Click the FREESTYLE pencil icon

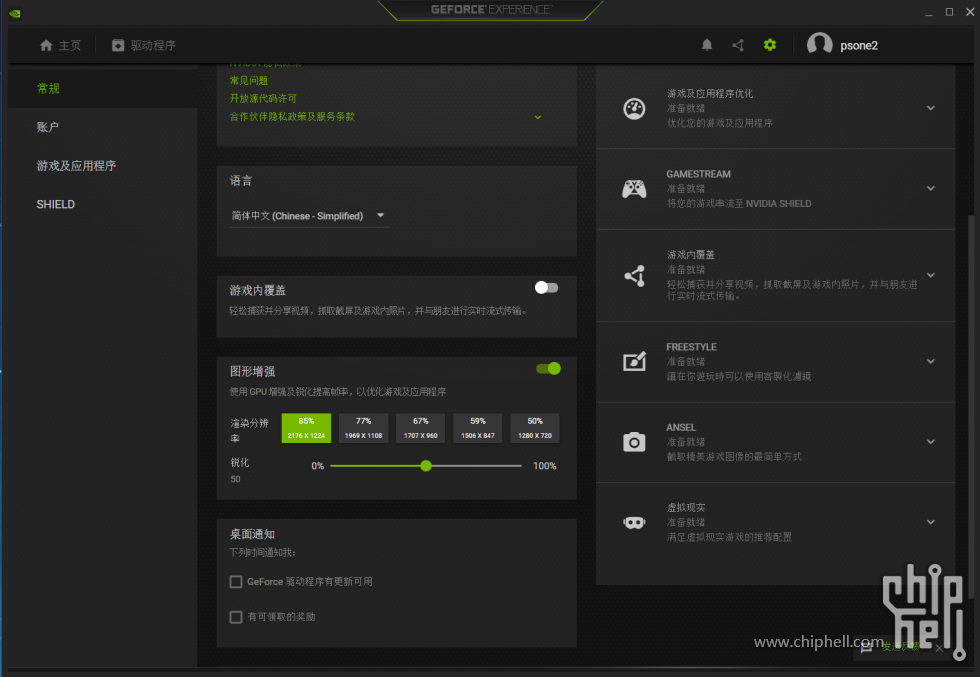click(634, 361)
